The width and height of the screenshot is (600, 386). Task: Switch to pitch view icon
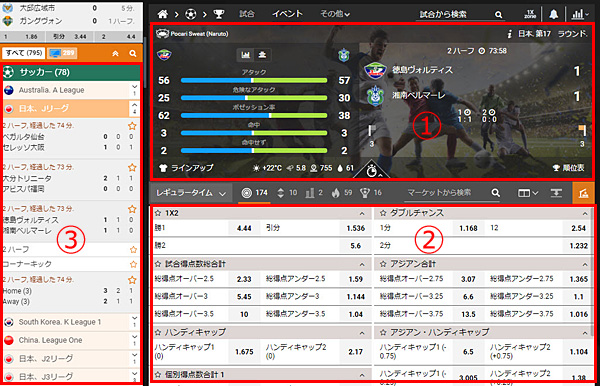click(262, 55)
